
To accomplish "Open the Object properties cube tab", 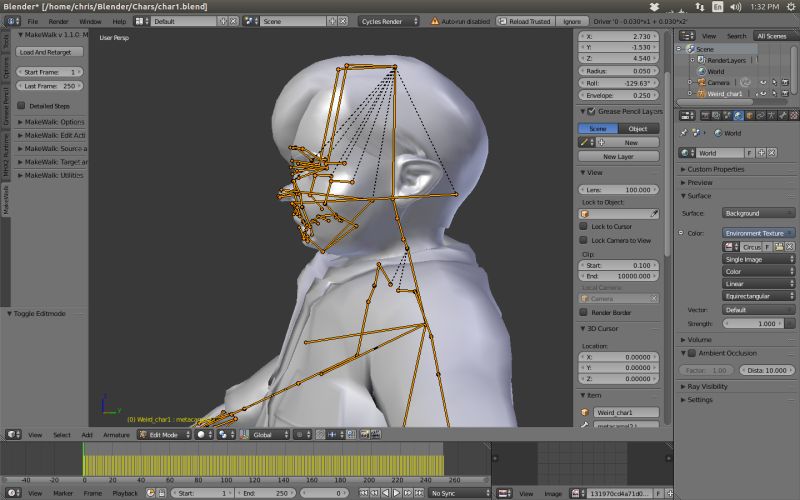I will (749, 116).
